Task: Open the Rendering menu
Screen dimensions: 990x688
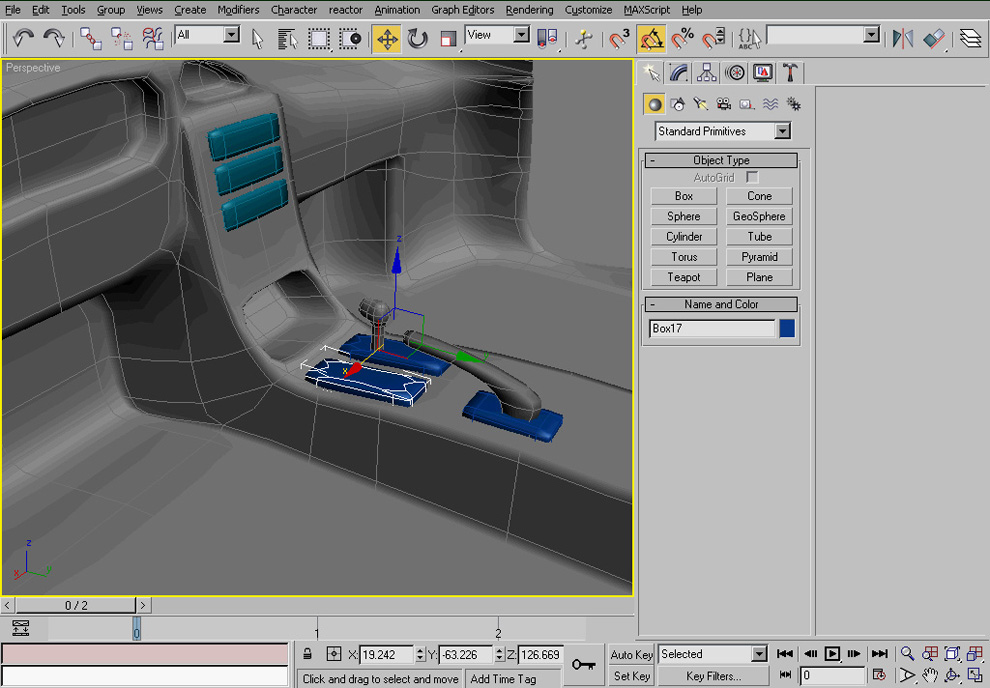Action: [529, 10]
